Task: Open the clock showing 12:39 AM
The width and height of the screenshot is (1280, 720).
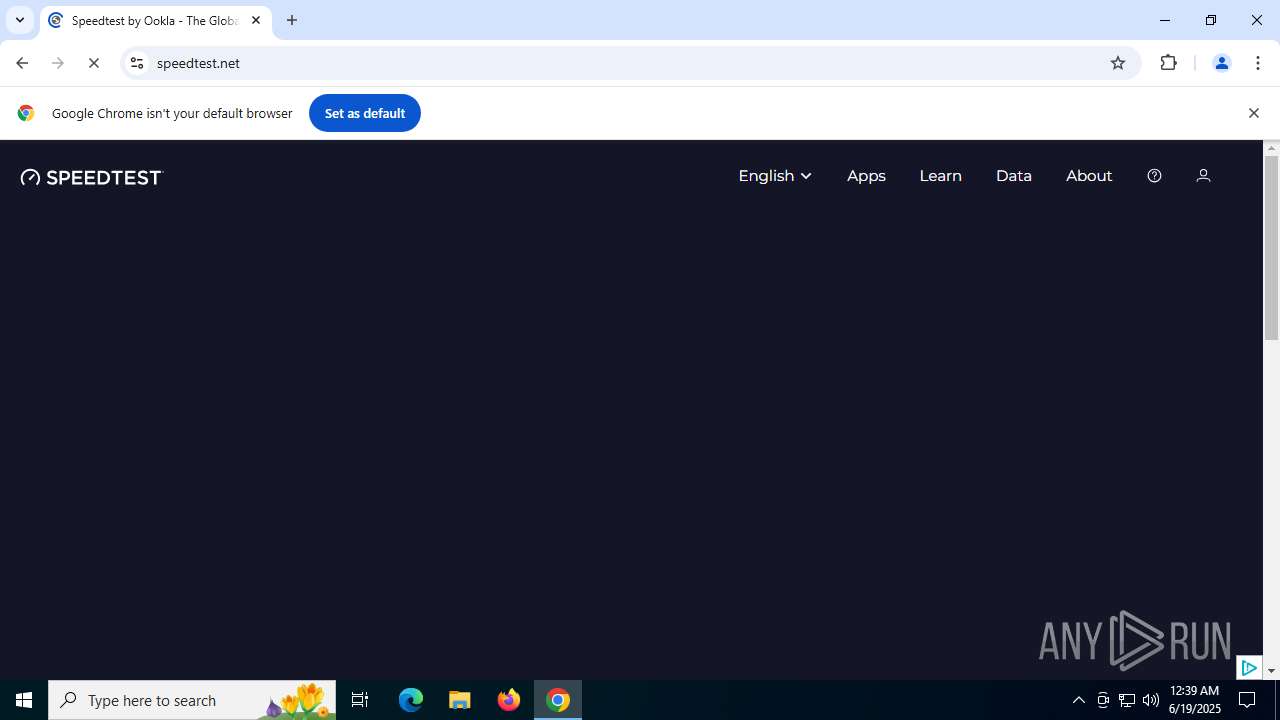Action: pos(1194,700)
